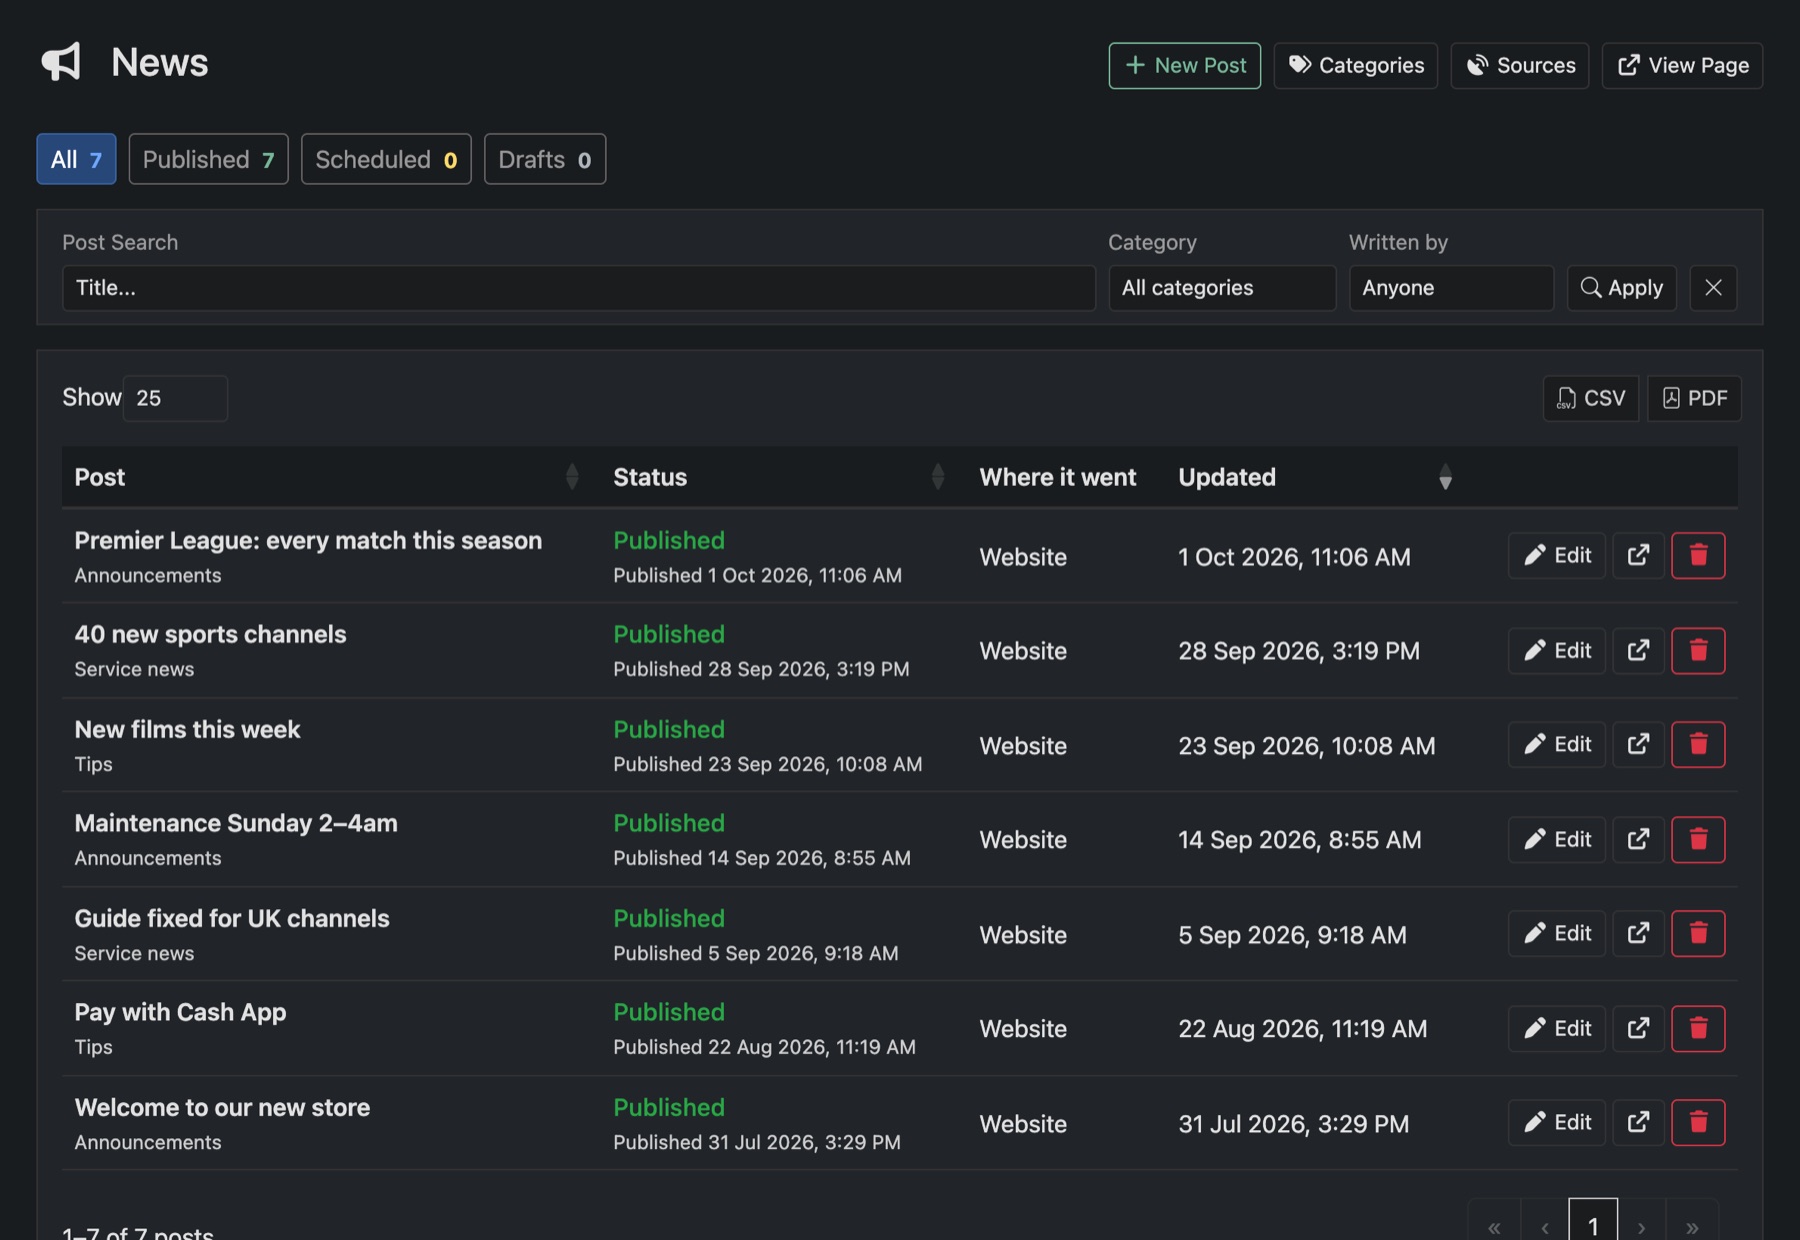Open external link for Maintenance Sunday post

pyautogui.click(x=1638, y=839)
